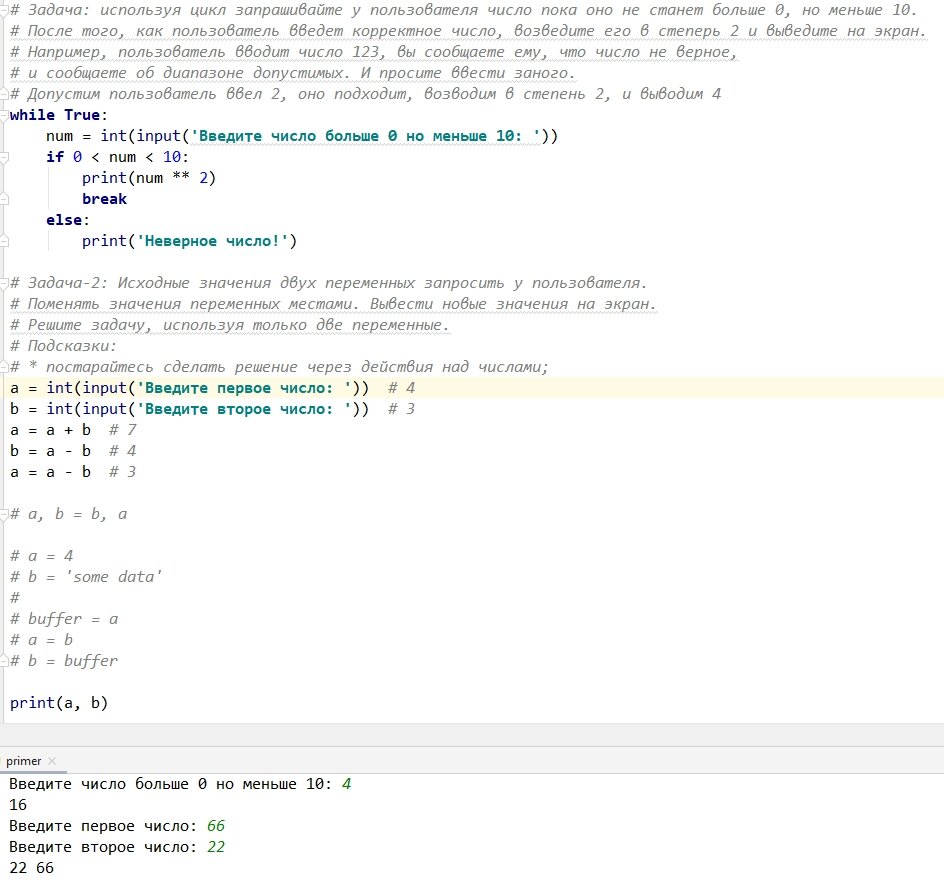Toggle fold marker at '# * постарайтесь' comment line
Image resolution: width=944 pixels, height=891 pixels.
(x=4, y=367)
